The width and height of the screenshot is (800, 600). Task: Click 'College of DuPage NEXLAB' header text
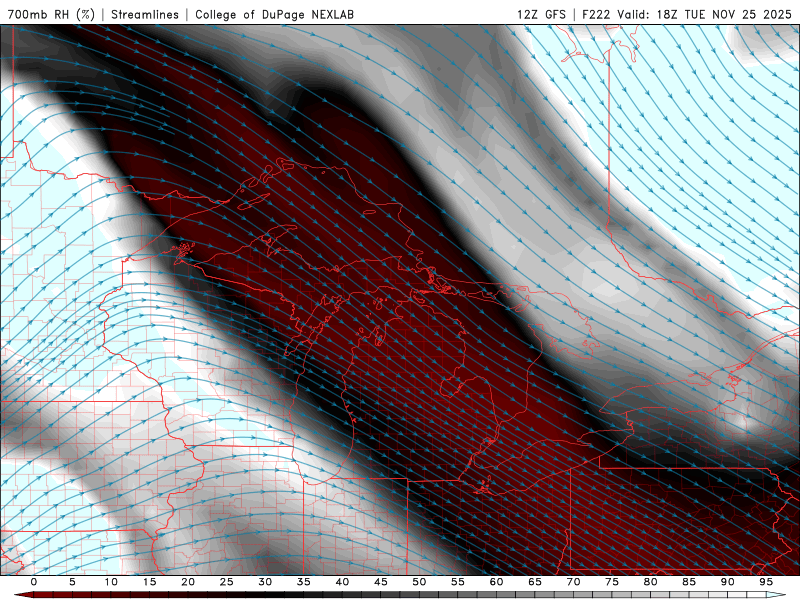click(274, 14)
